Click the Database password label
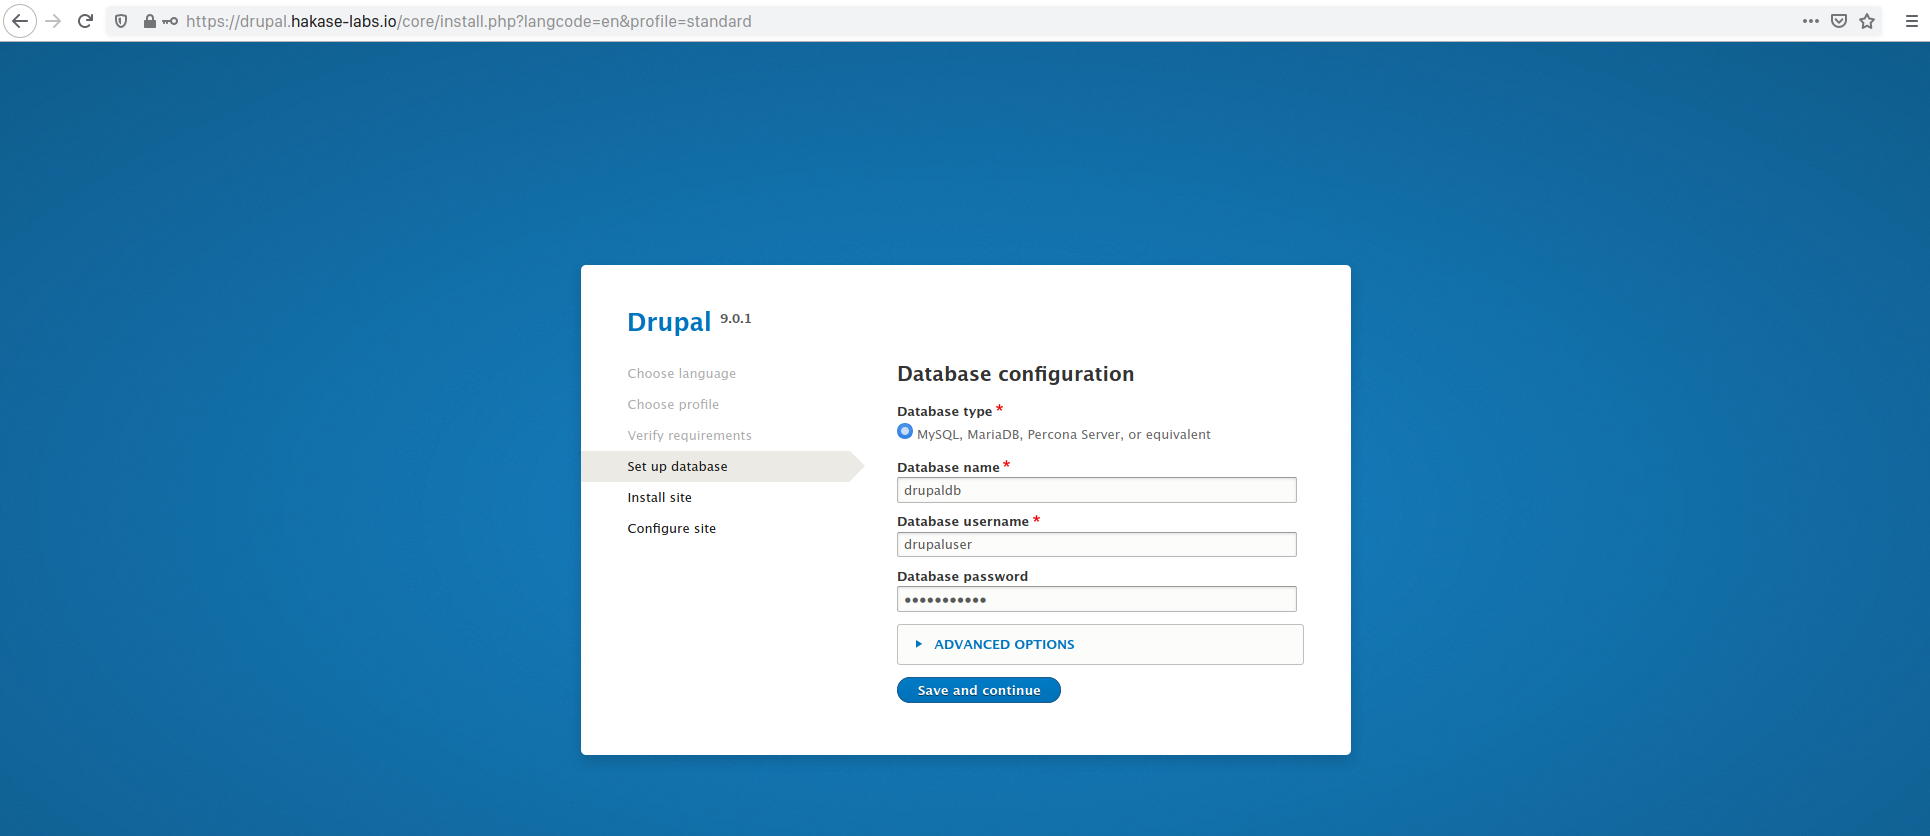Image resolution: width=1930 pixels, height=836 pixels. [x=962, y=576]
